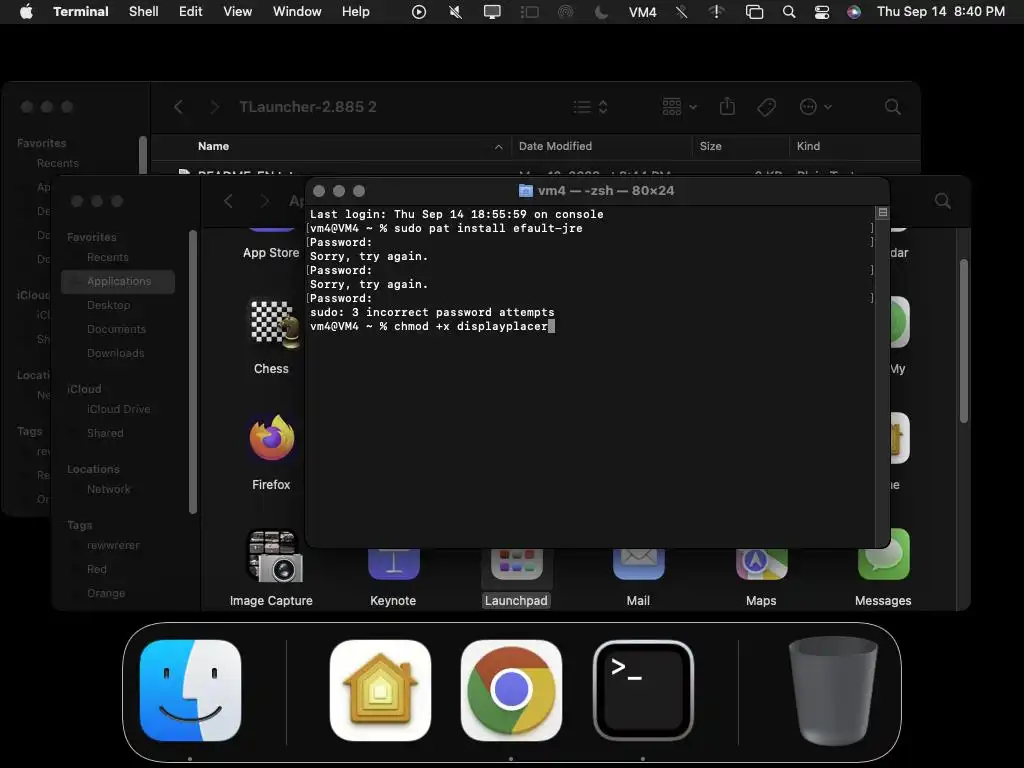The height and width of the screenshot is (768, 1024).
Task: Select the Red tag in sidebar
Action: coord(97,569)
